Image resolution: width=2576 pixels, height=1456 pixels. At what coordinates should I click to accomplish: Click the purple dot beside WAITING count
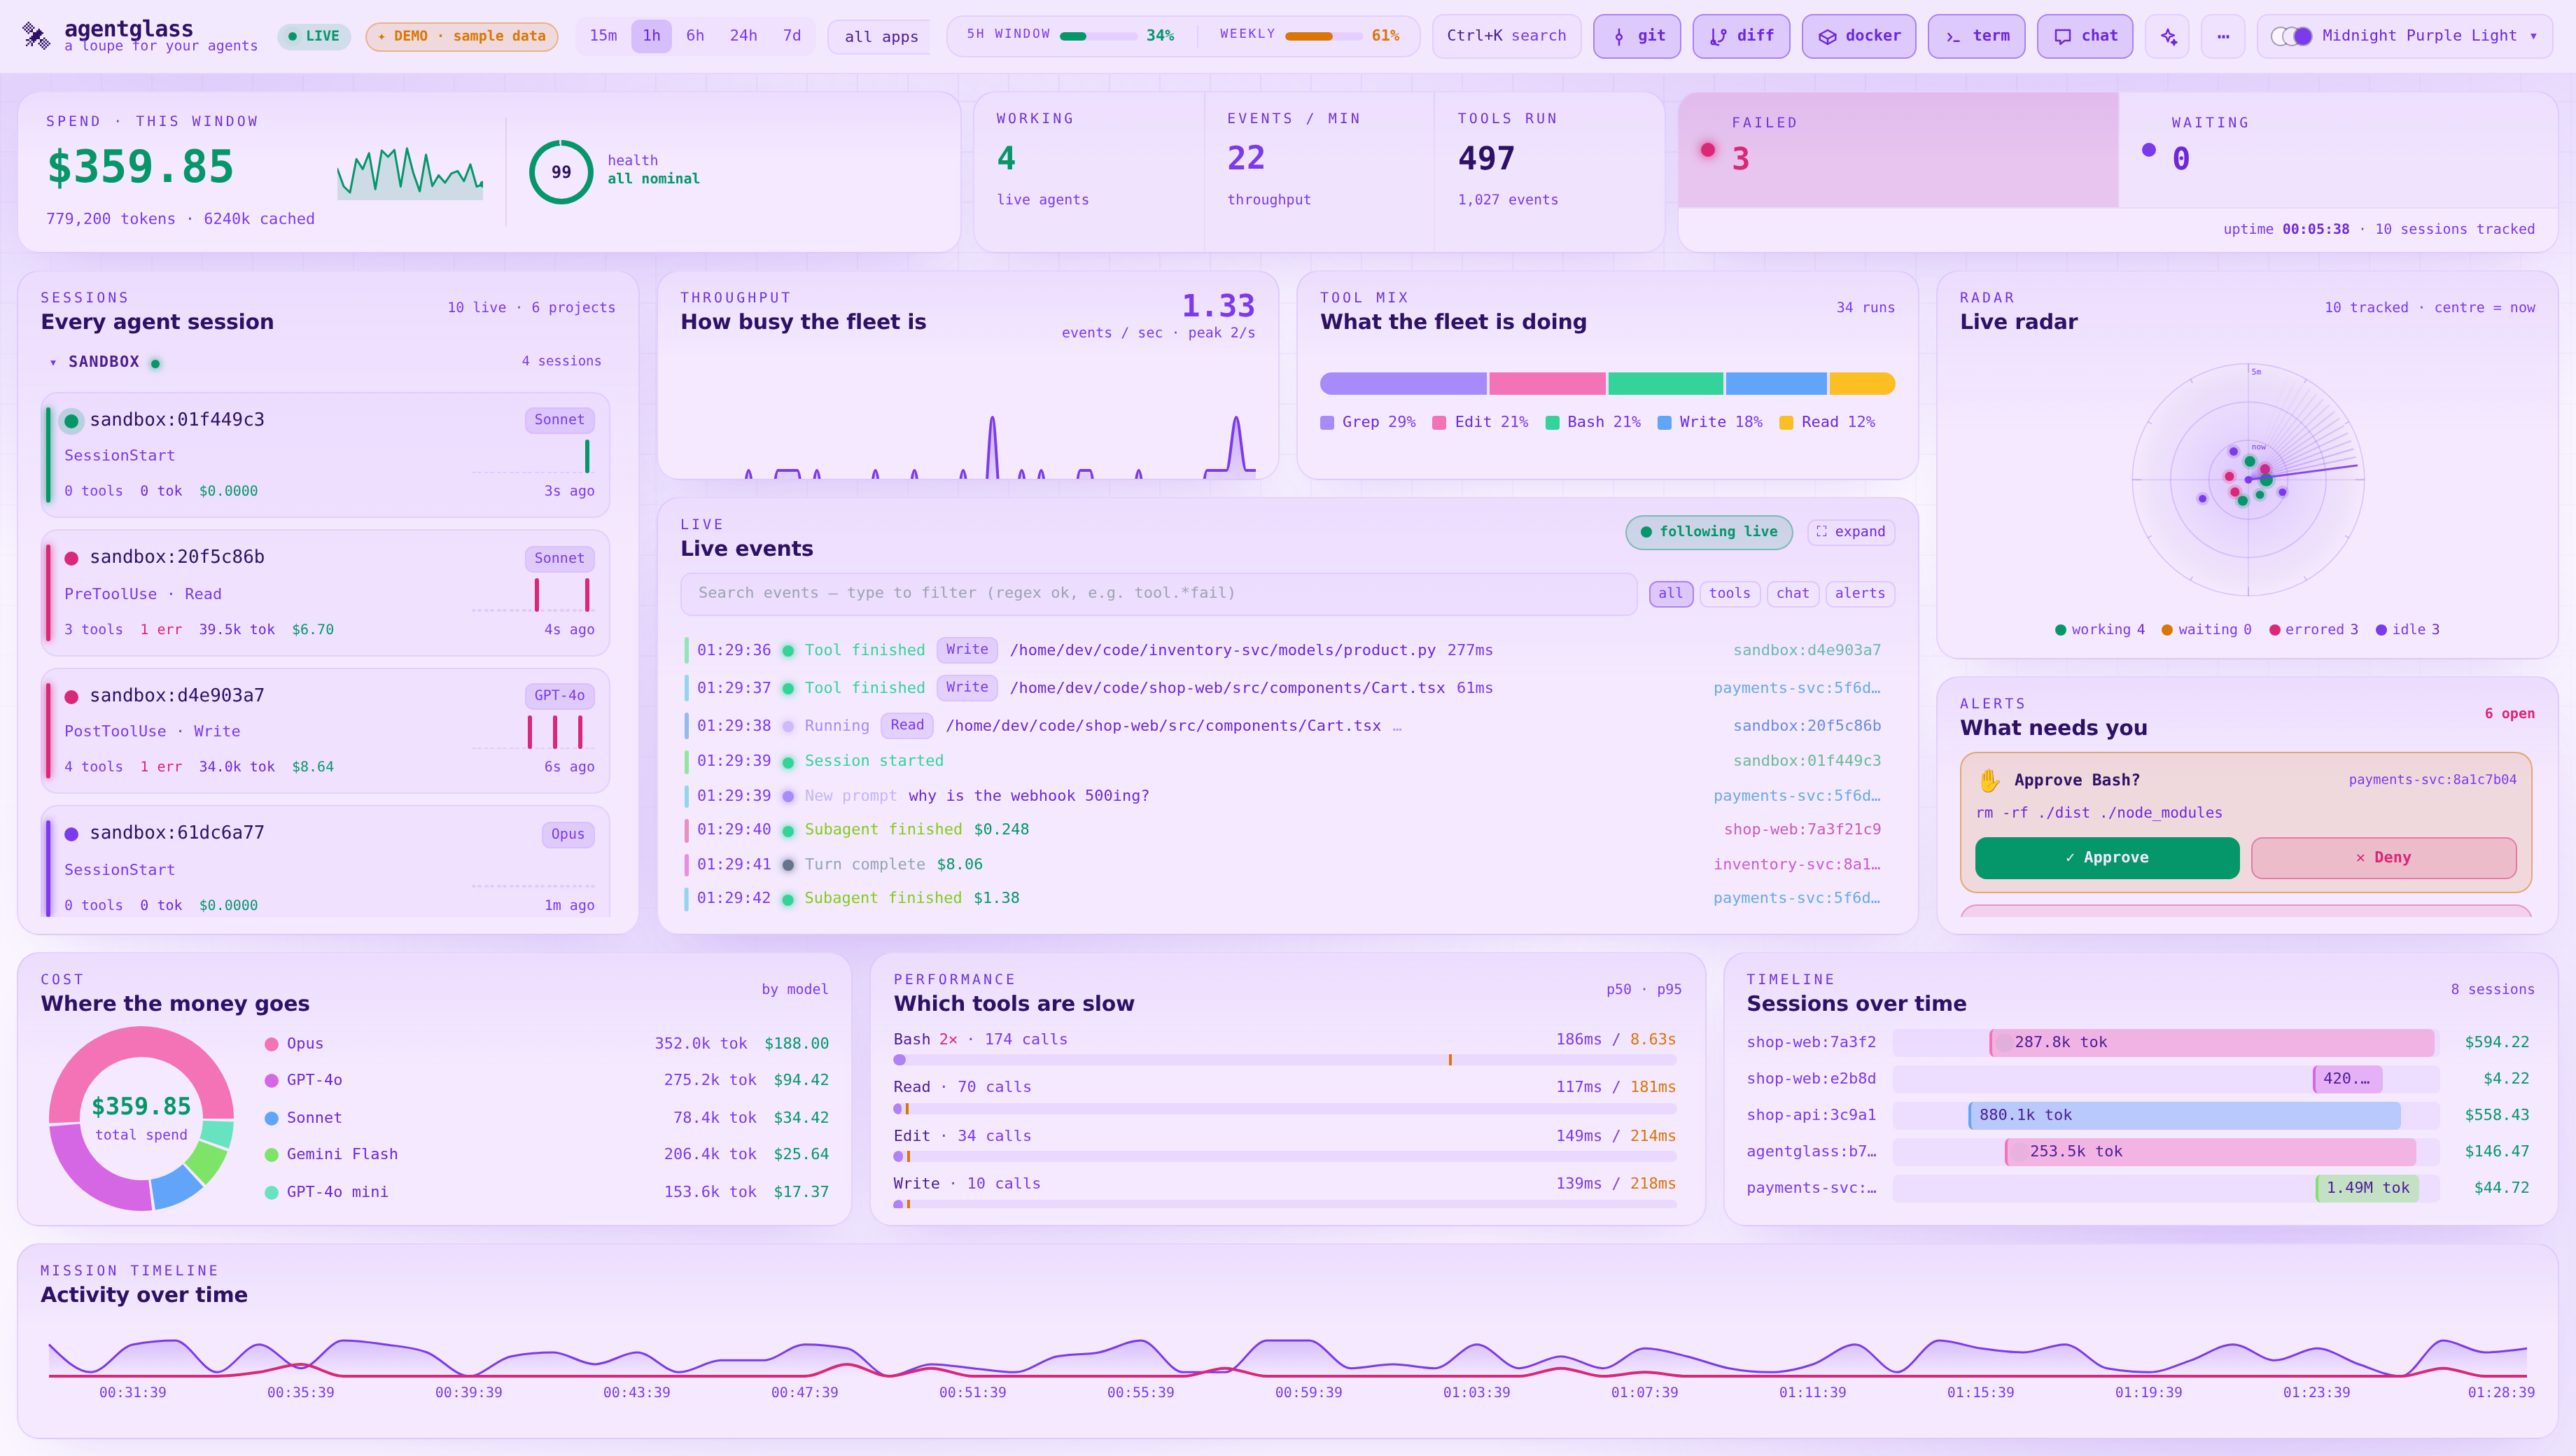[x=2149, y=150]
